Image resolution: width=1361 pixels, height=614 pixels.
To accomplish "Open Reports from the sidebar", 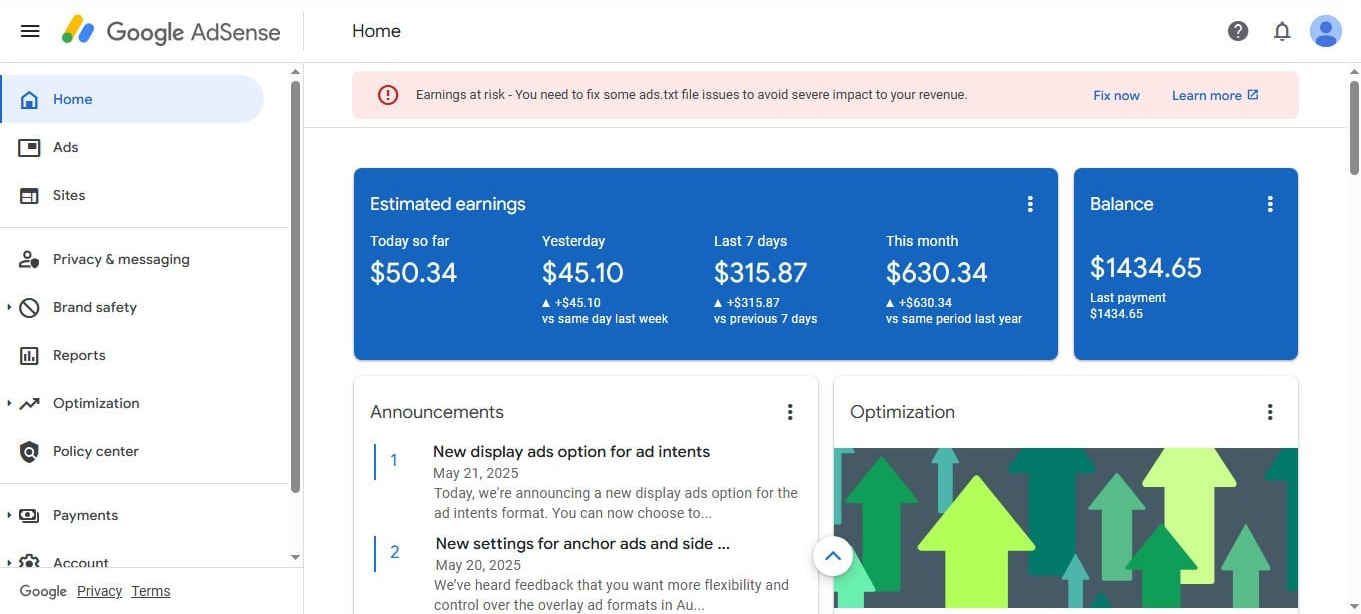I will click(79, 355).
